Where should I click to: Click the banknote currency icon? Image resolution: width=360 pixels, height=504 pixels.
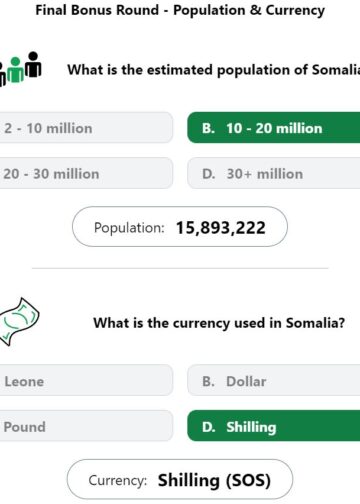pos(19,322)
